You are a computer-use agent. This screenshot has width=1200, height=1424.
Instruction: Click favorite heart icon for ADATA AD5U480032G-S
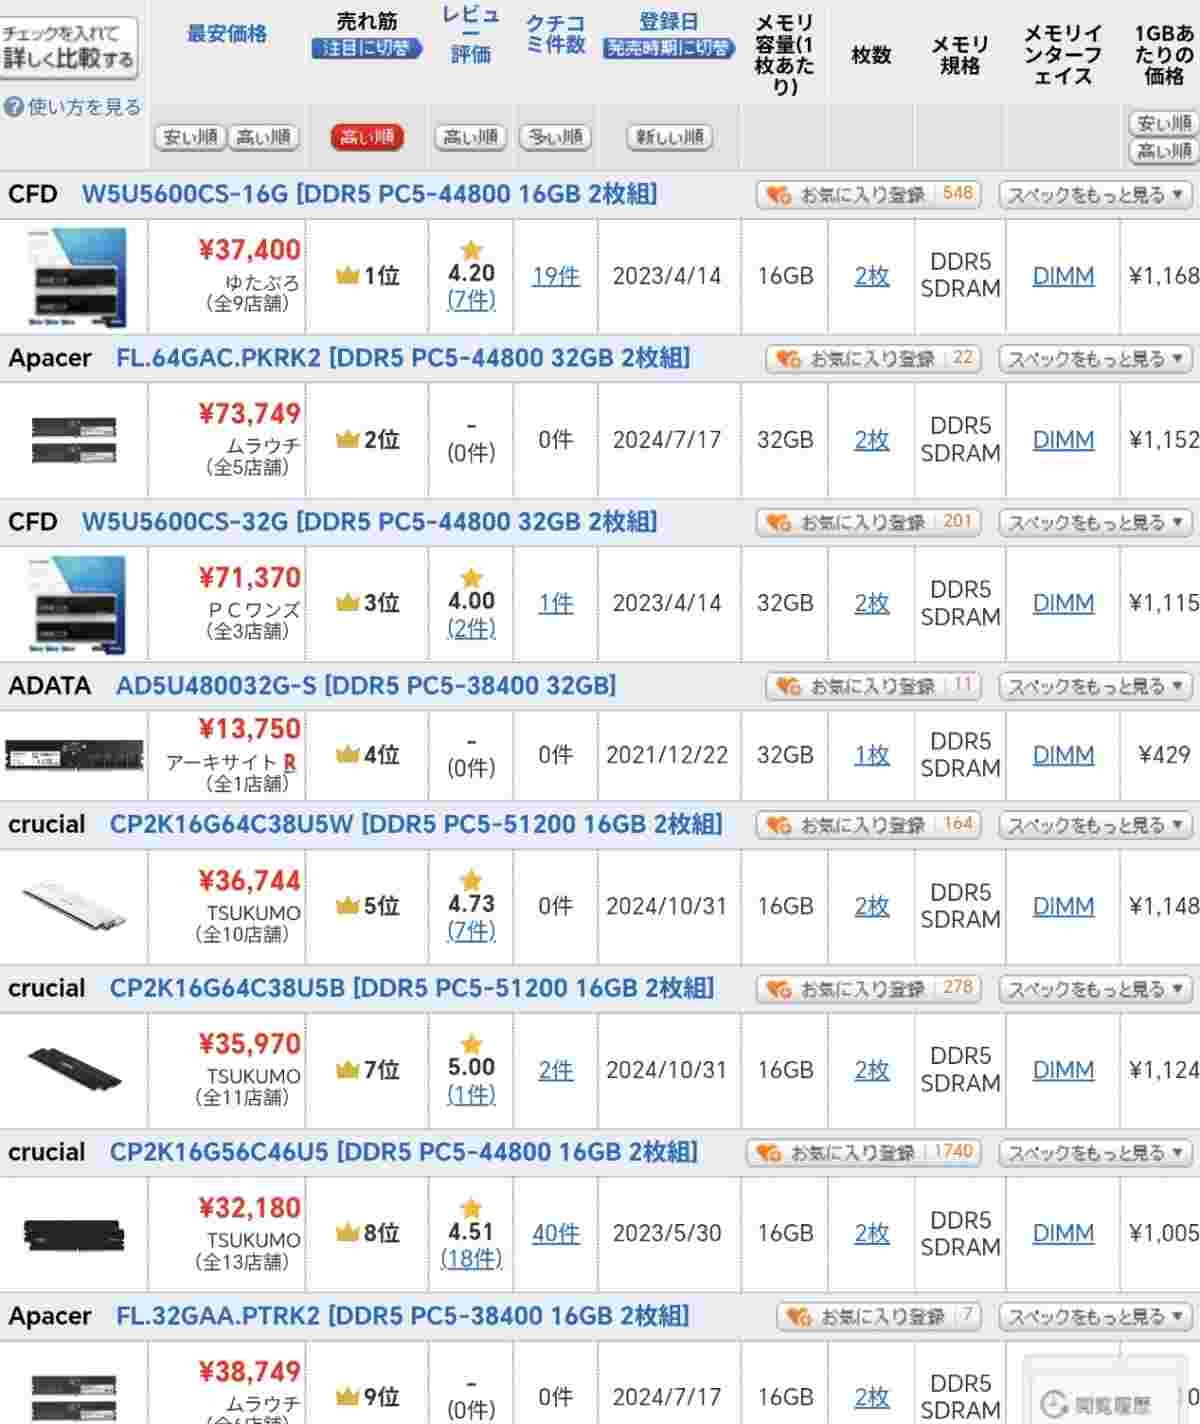[788, 686]
